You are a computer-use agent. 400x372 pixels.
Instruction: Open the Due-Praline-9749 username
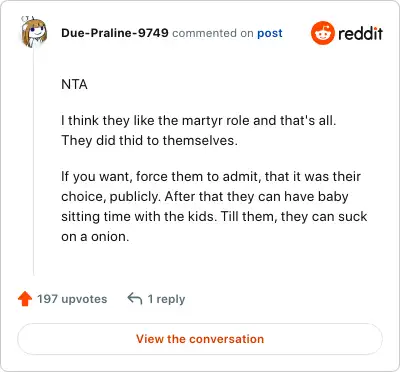(x=115, y=33)
